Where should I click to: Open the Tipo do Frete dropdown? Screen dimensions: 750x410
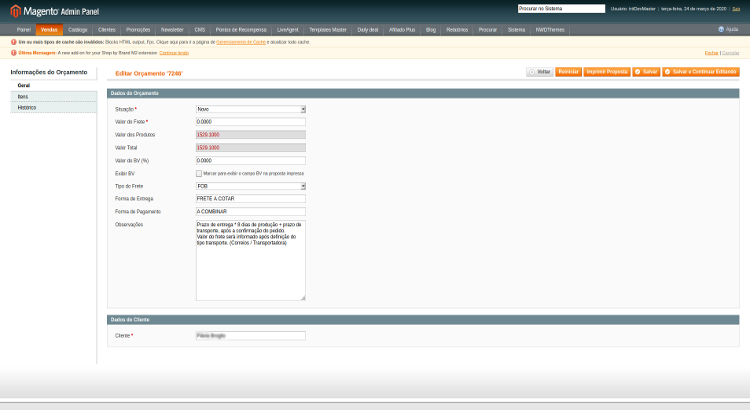(x=251, y=186)
